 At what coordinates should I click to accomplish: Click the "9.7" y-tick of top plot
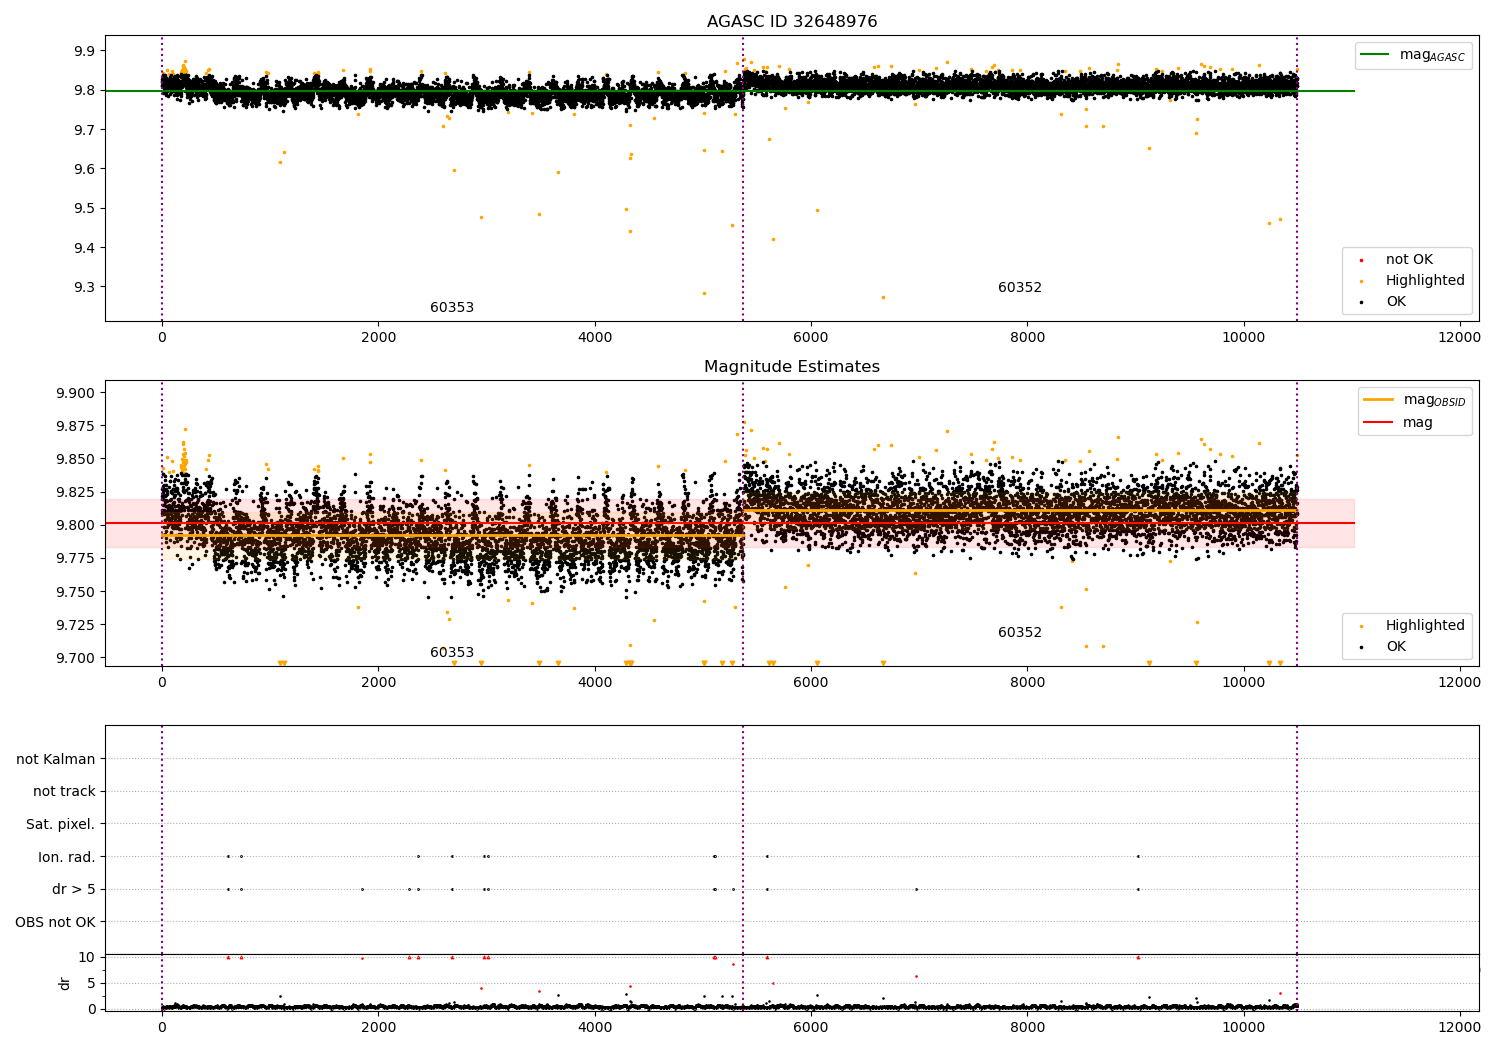[x=84, y=130]
